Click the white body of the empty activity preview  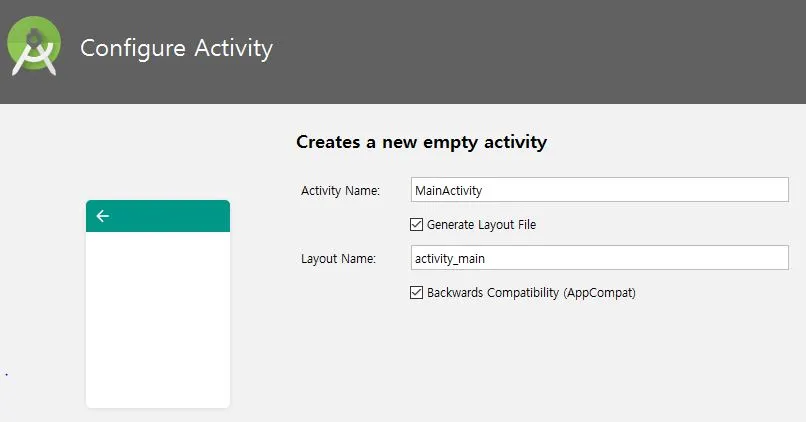pos(158,320)
